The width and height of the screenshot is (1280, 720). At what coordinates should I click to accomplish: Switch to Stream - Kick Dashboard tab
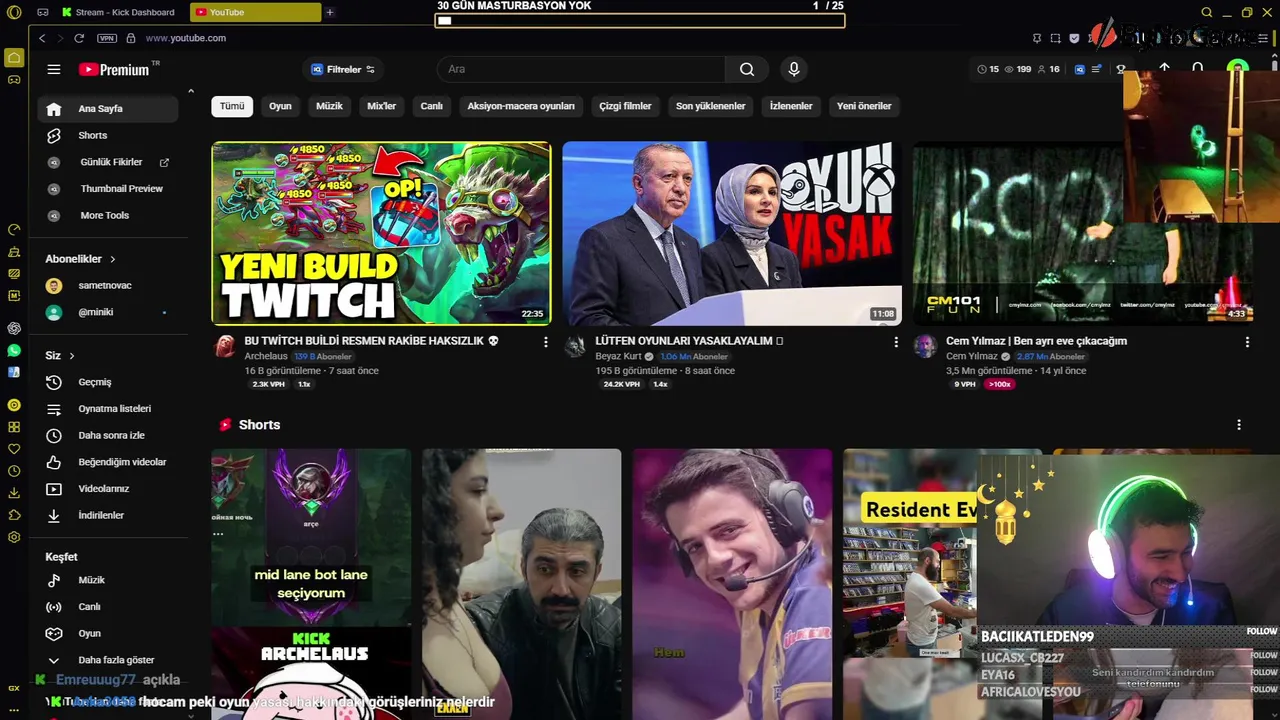117,12
